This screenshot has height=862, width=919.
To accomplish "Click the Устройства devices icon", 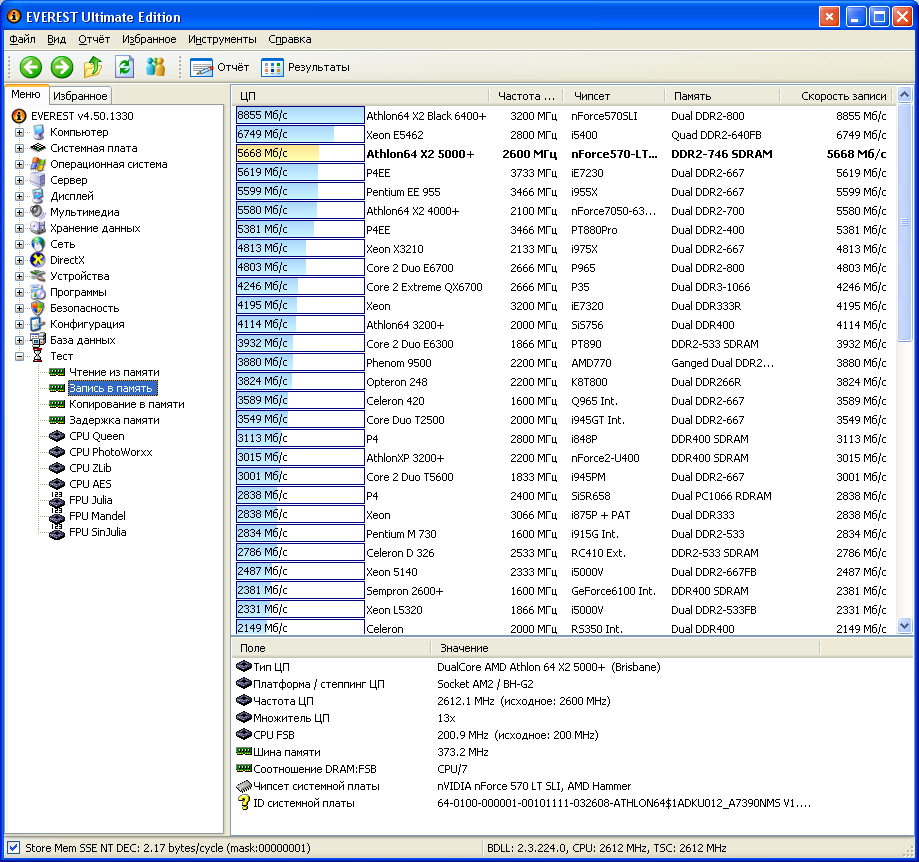I will pyautogui.click(x=38, y=275).
